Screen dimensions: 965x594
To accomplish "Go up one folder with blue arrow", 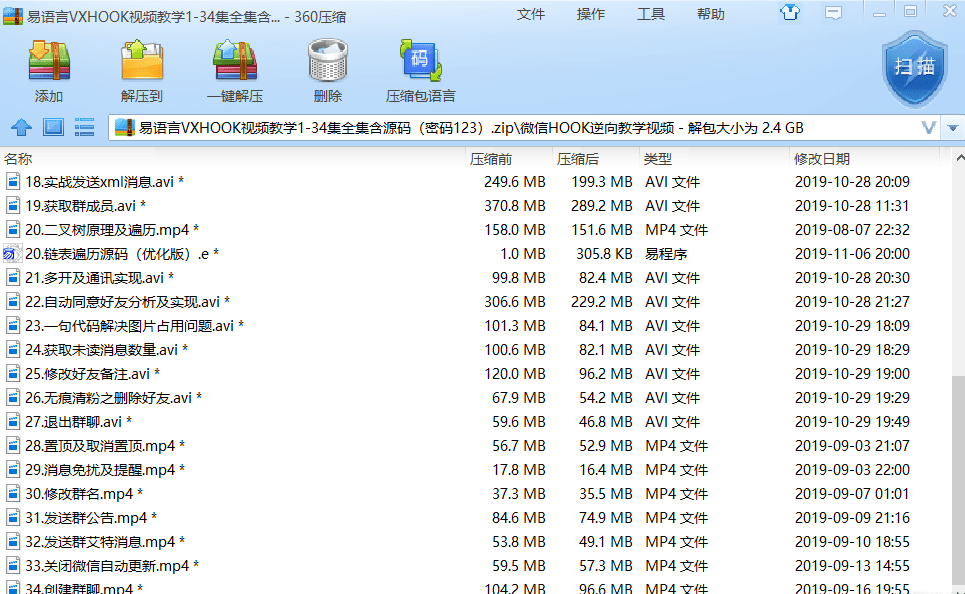I will (x=21, y=128).
